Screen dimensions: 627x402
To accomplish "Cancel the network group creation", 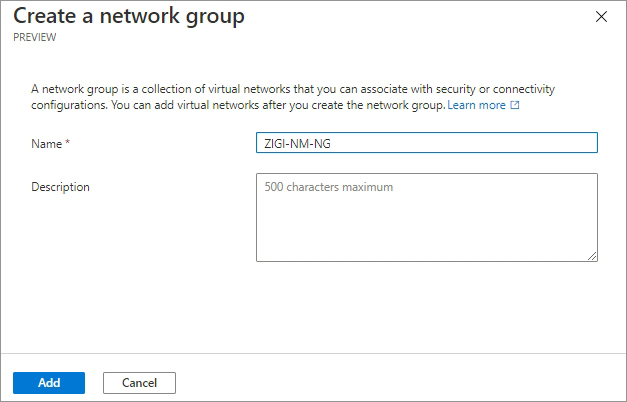I will 139,383.
